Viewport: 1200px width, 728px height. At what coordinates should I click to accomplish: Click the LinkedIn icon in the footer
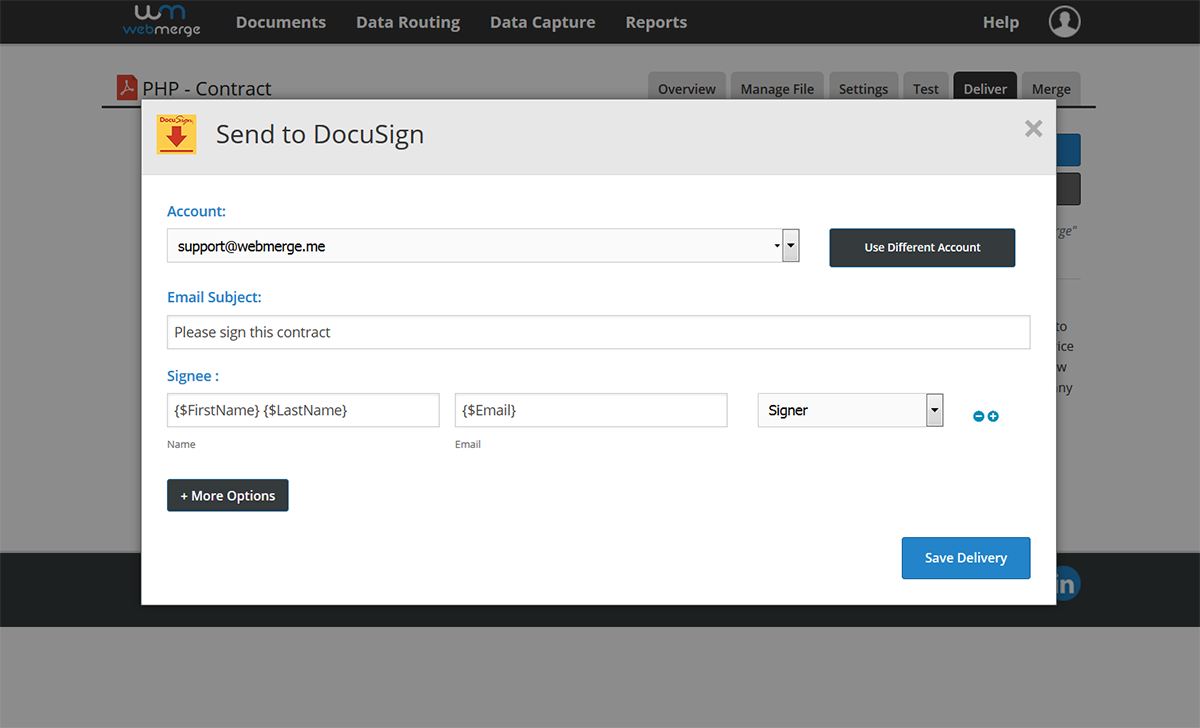pos(1066,584)
